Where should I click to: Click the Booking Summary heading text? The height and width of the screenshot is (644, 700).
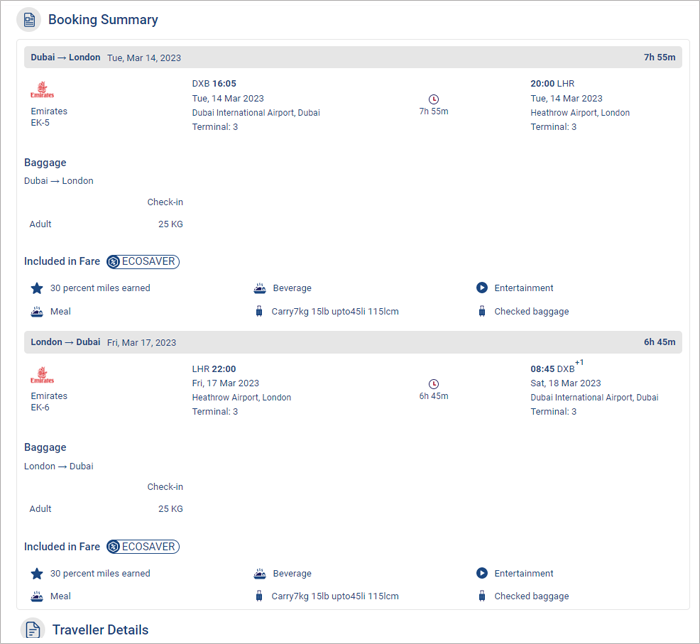(x=103, y=19)
